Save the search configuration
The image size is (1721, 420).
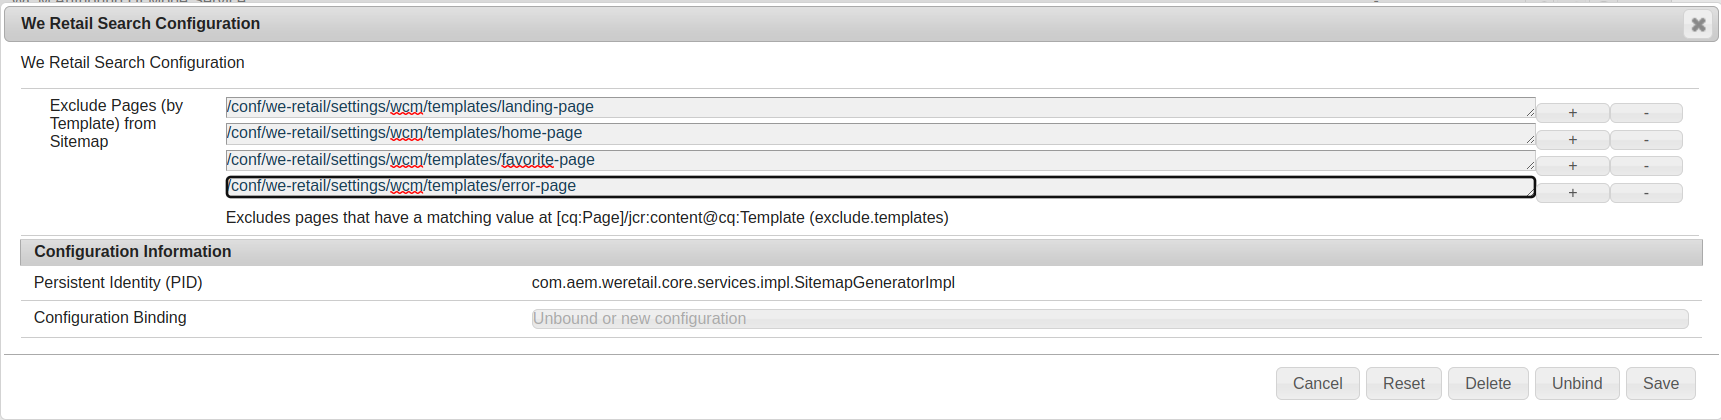click(1660, 384)
